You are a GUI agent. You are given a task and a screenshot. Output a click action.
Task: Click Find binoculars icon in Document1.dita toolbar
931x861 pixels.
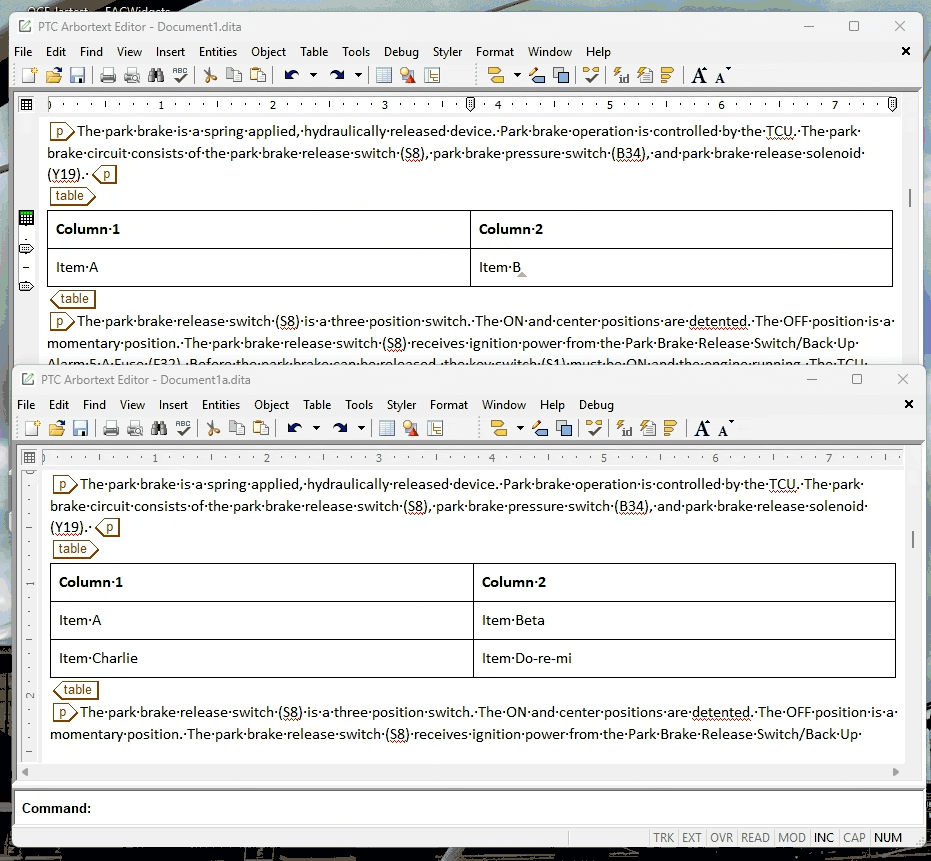pos(156,75)
